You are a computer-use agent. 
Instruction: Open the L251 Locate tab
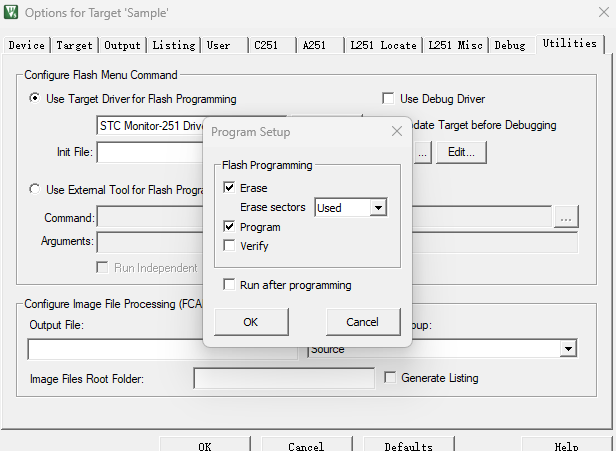[x=383, y=45]
